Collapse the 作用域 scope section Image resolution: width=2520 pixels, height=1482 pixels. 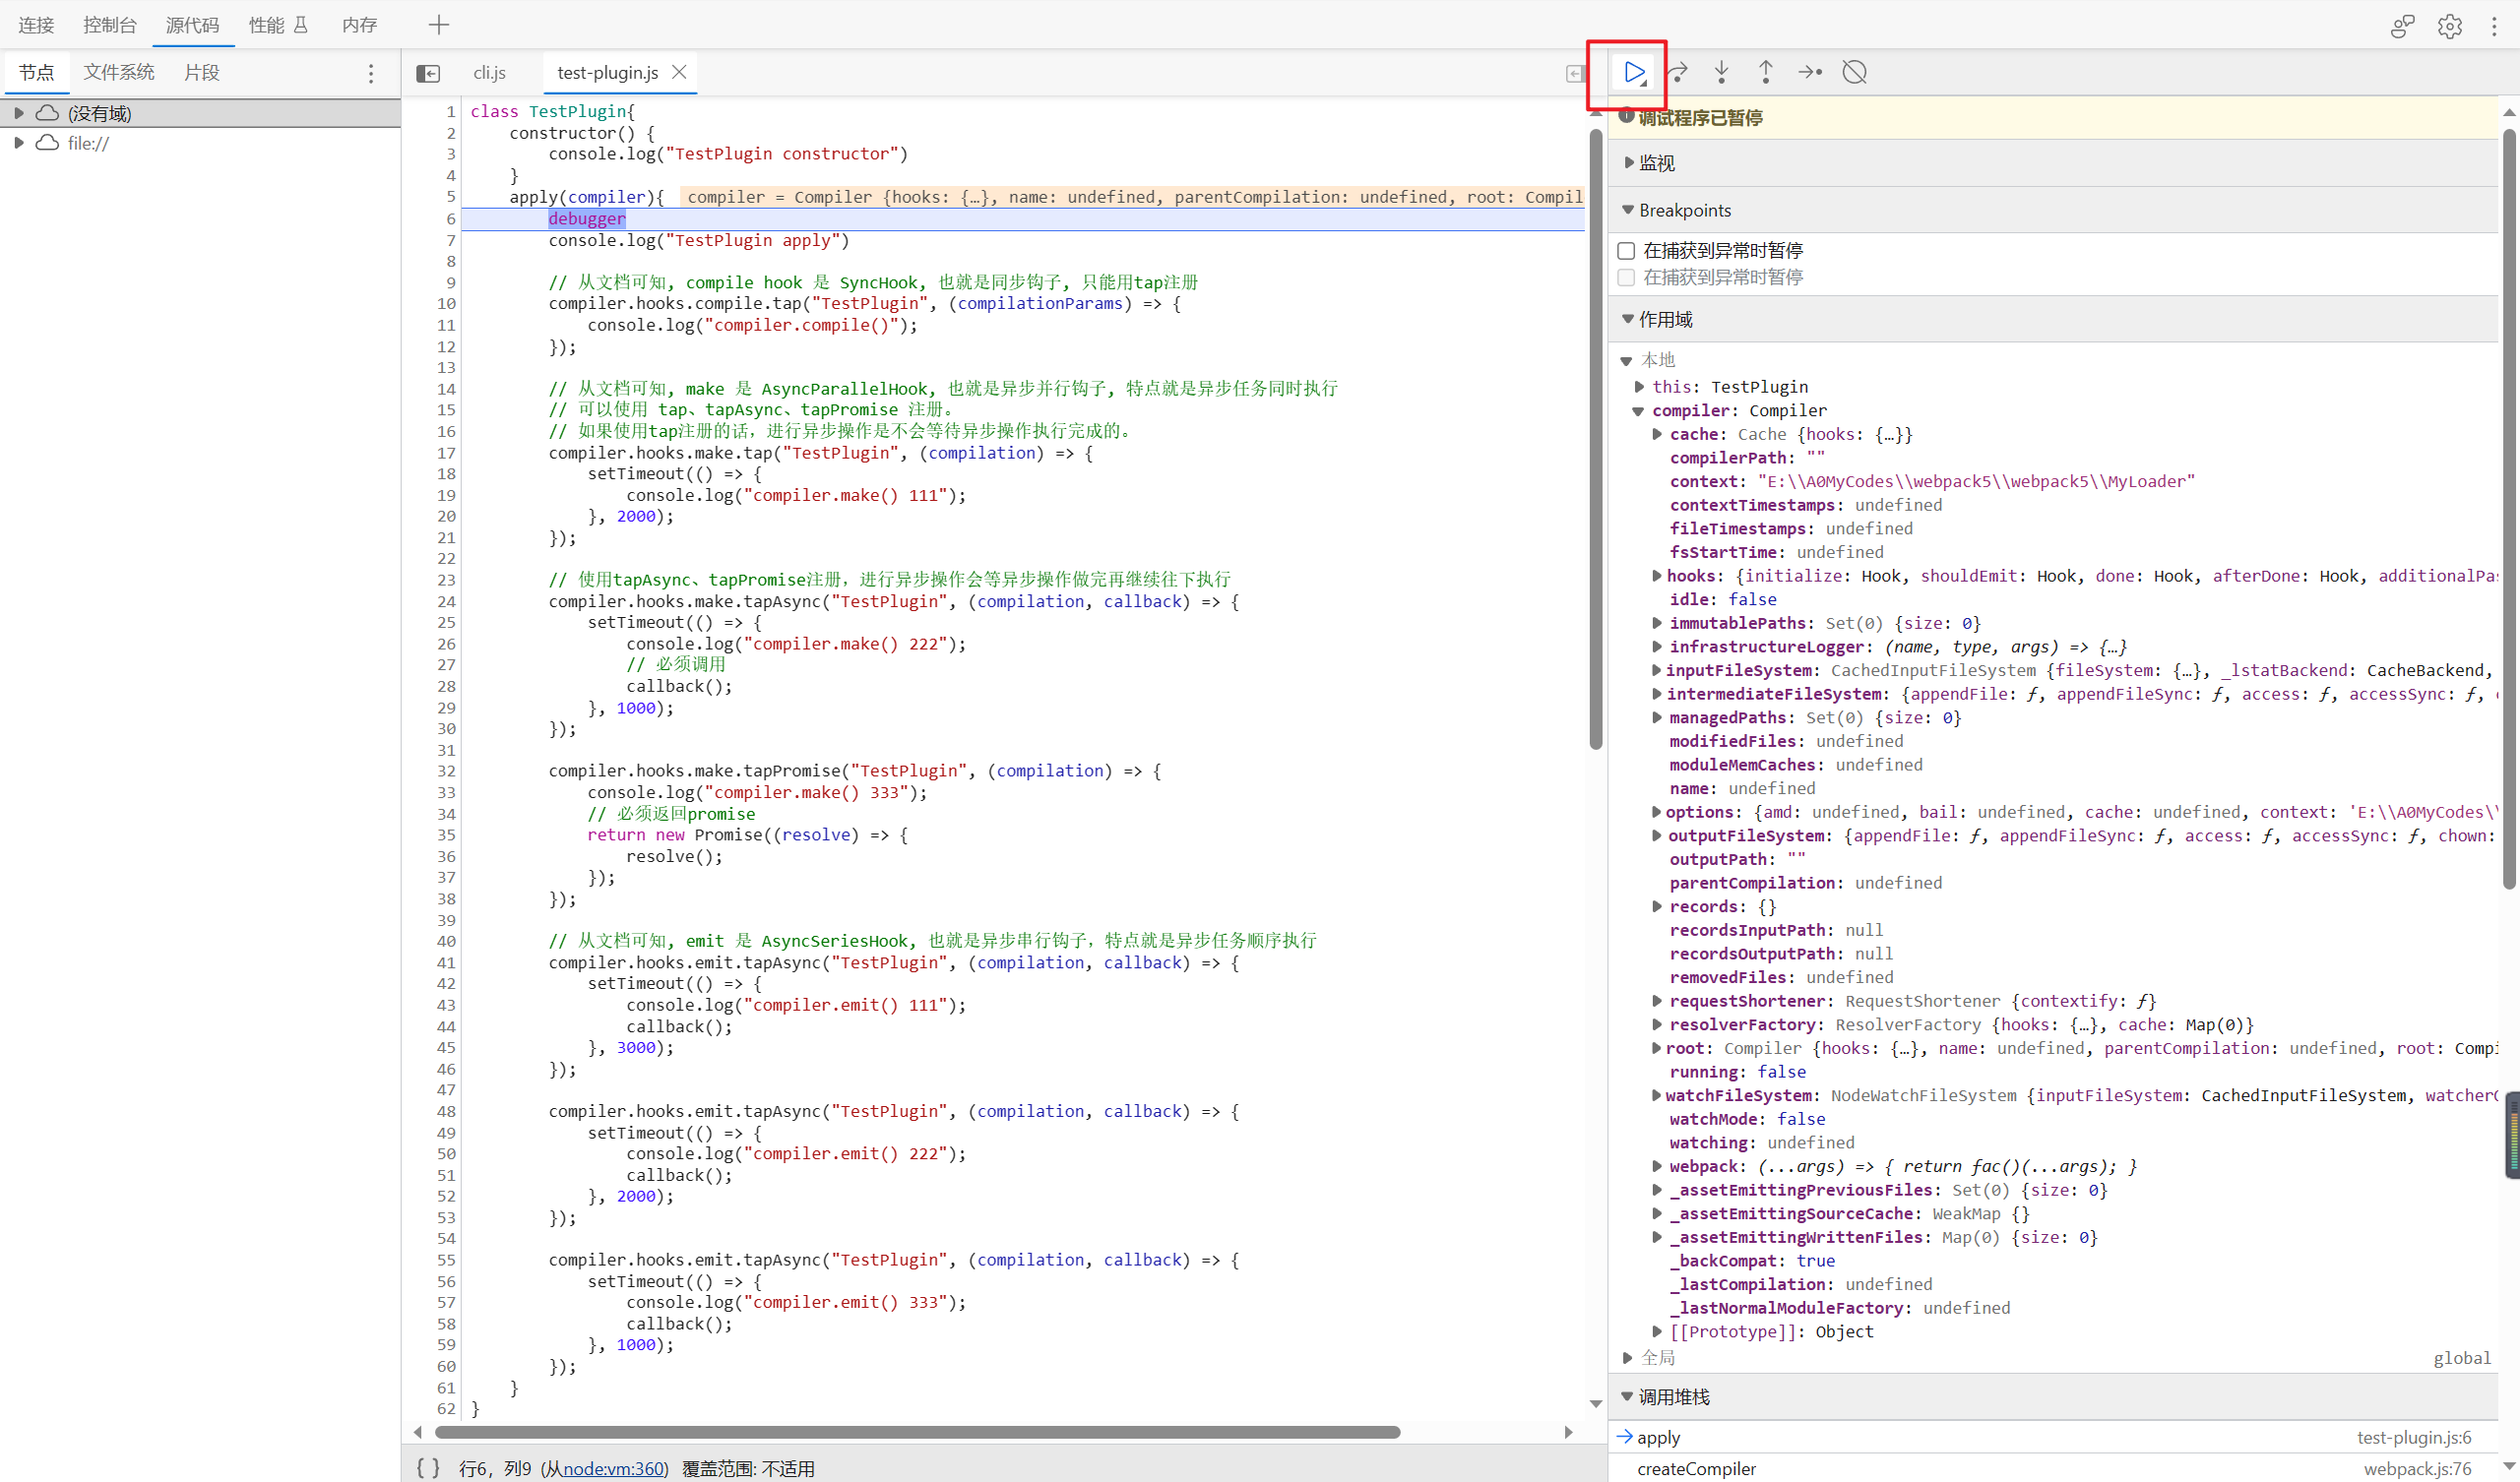1628,319
